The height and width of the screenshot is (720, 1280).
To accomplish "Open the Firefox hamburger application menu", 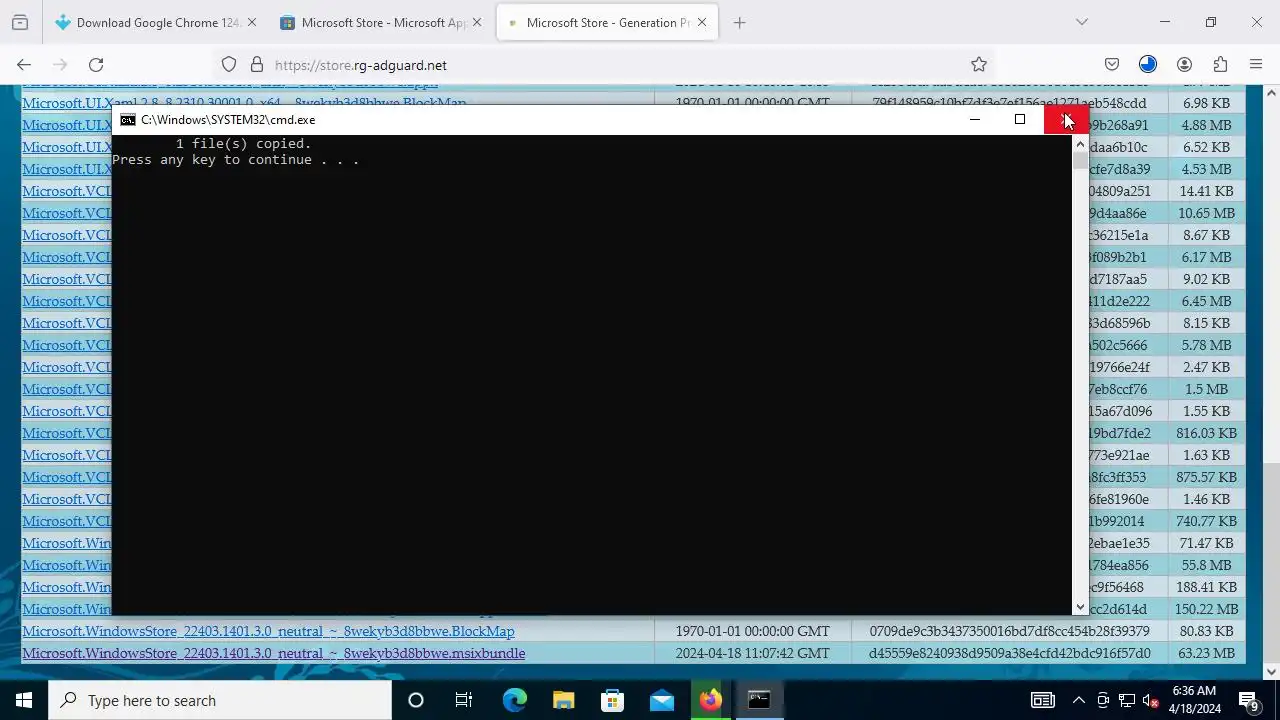I will 1256,65.
